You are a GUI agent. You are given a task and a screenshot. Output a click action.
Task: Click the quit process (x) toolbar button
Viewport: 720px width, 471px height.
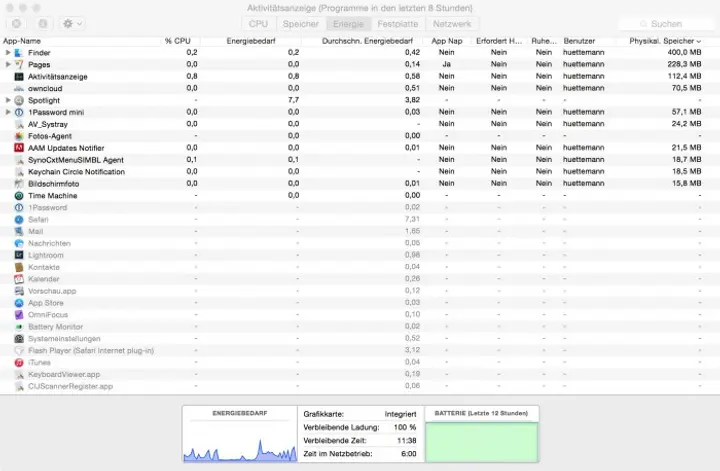[16, 23]
